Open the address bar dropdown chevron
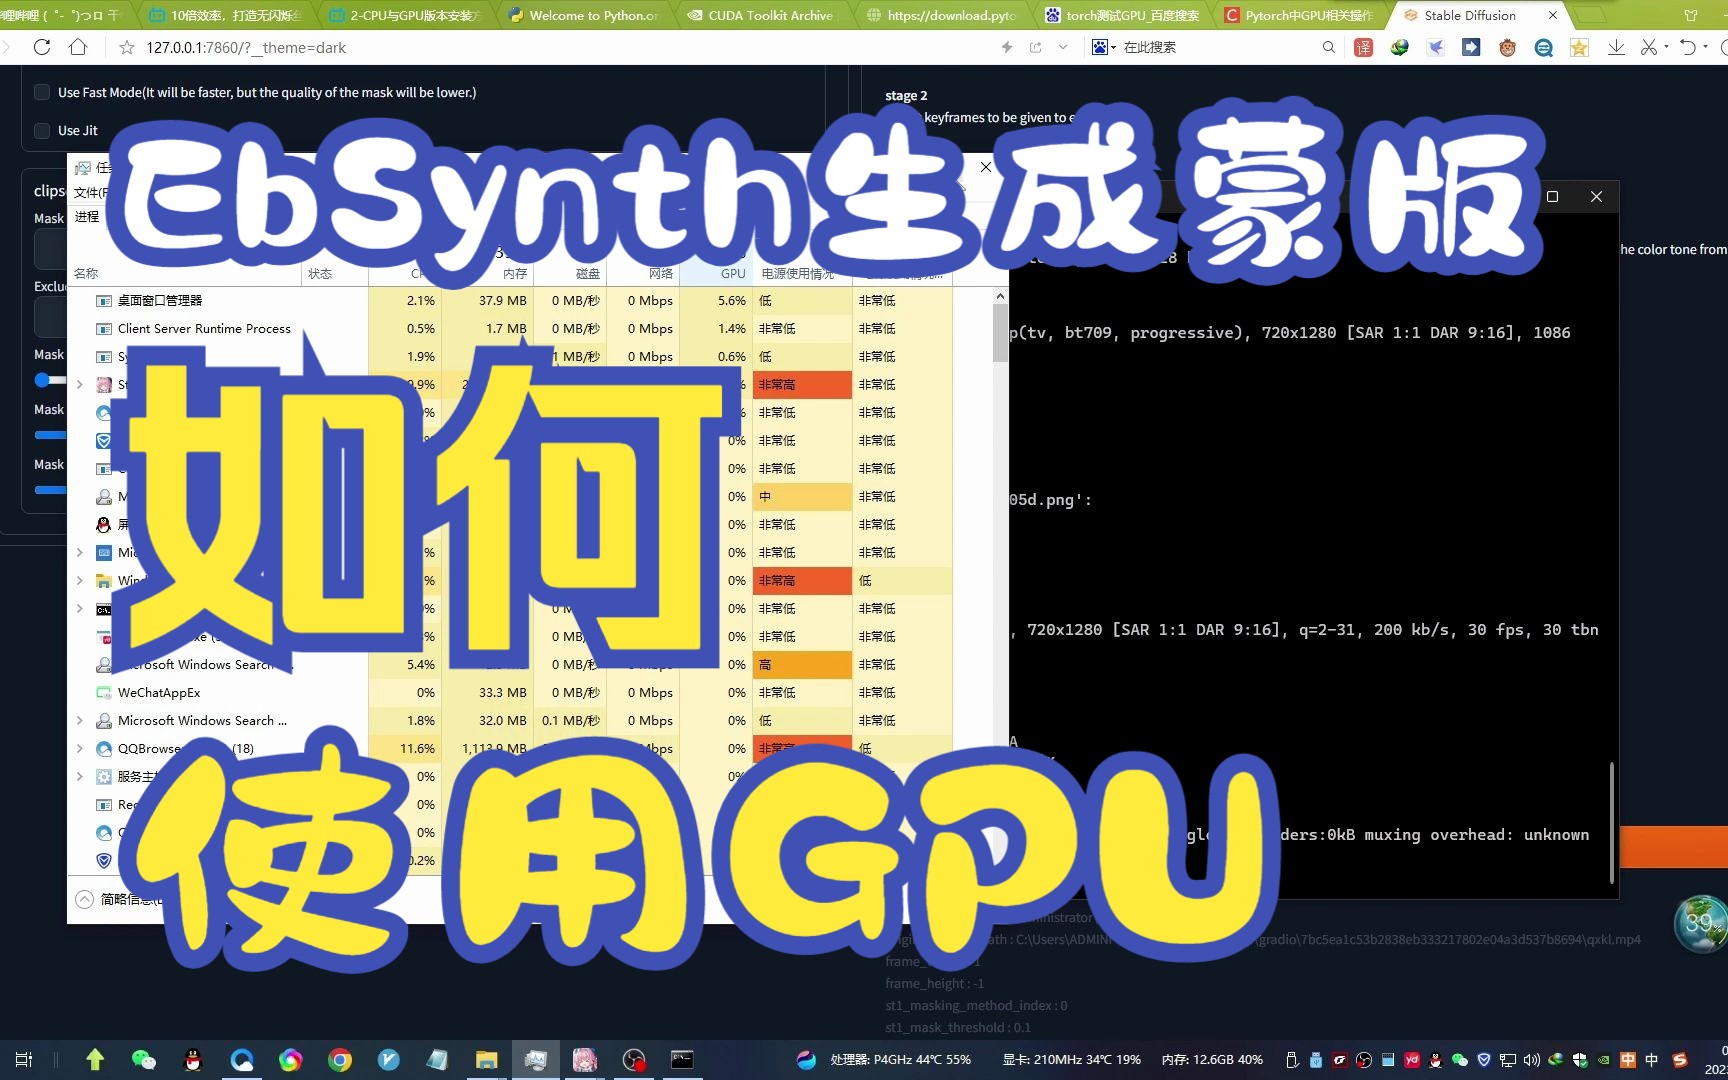1728x1080 pixels. (1063, 47)
